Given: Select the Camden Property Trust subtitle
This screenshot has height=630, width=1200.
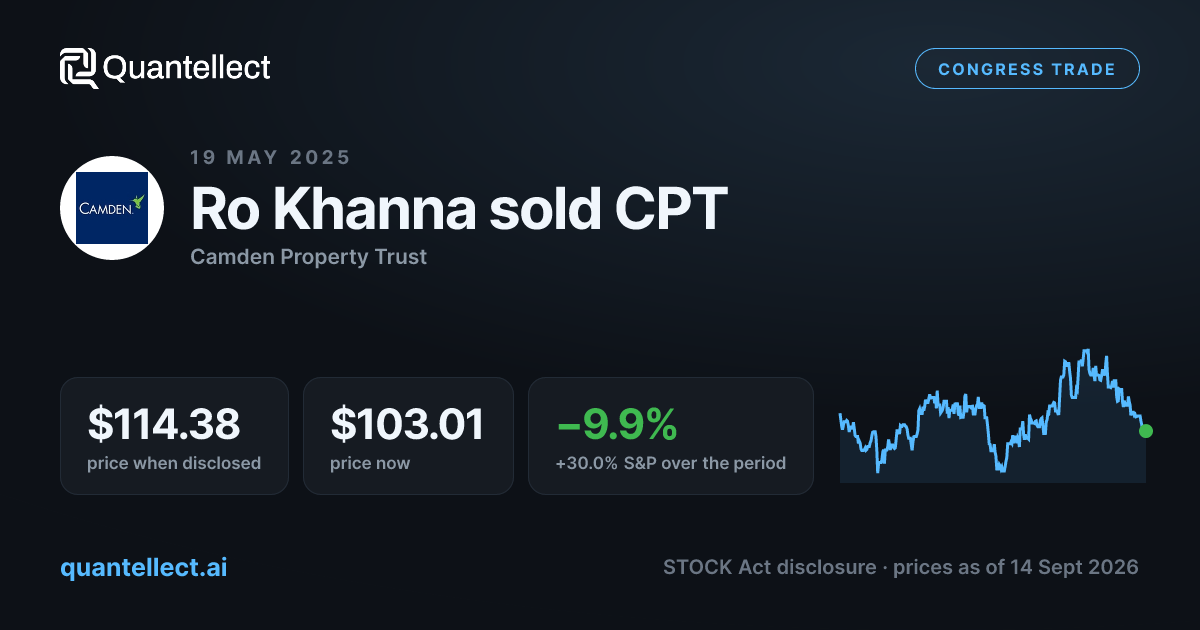Looking at the screenshot, I should [308, 257].
